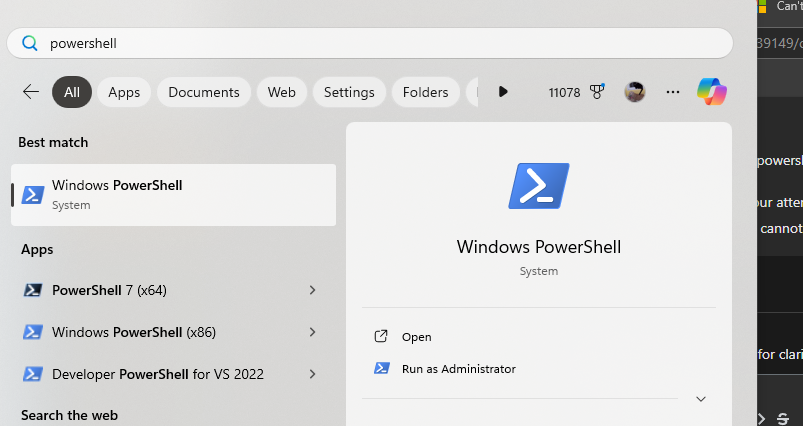This screenshot has height=426, width=803.
Task: Switch to the Apps filter tab
Action: (x=124, y=92)
